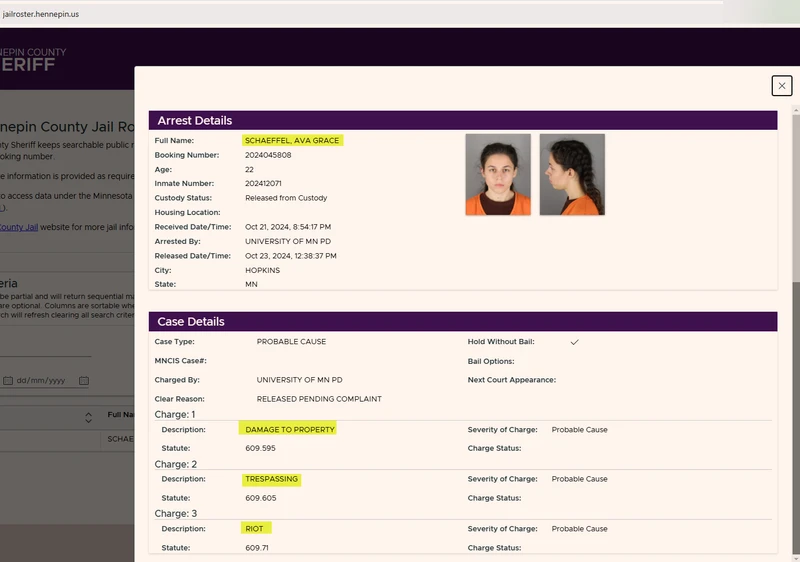Click the sort arrows in table header
This screenshot has height=562, width=800.
88,418
